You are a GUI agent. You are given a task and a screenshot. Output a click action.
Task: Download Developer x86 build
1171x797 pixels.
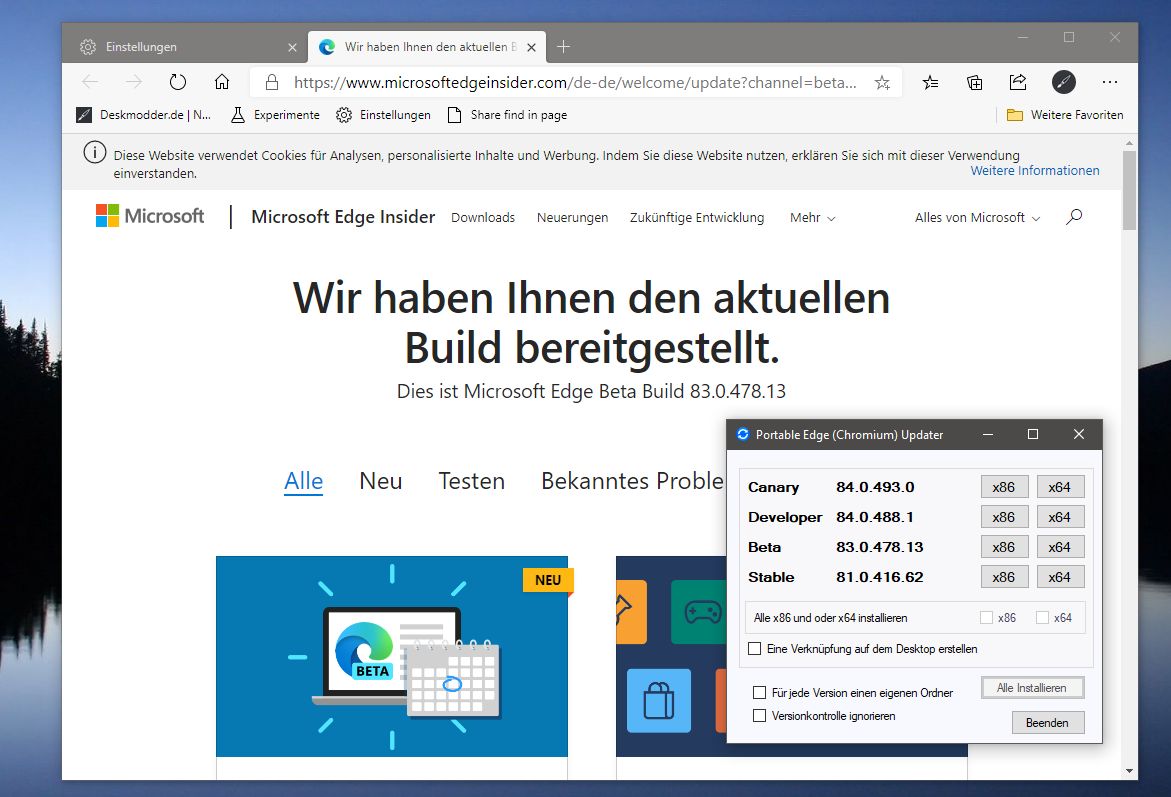coord(1004,517)
